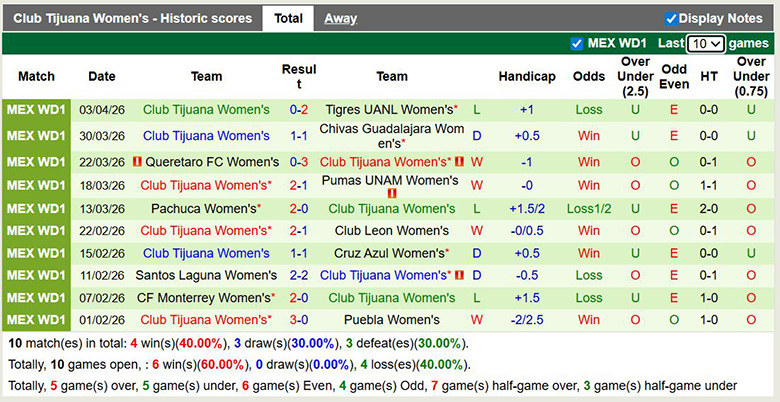Click red card icon in the 11/02/26 row

(459, 275)
